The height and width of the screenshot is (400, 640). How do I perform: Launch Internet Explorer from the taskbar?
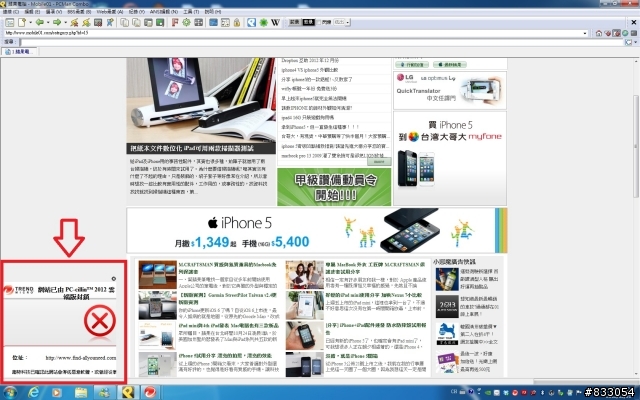(x=33, y=392)
